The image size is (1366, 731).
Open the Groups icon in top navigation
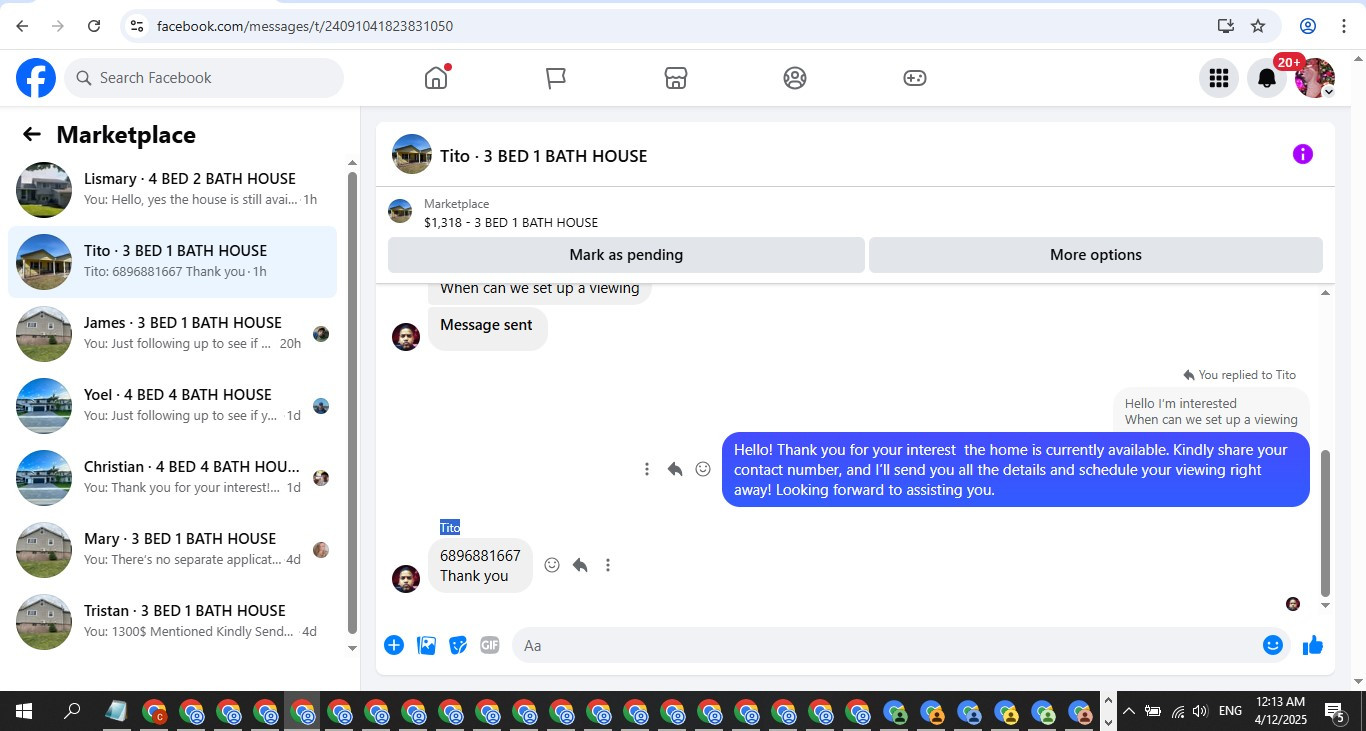coord(795,78)
